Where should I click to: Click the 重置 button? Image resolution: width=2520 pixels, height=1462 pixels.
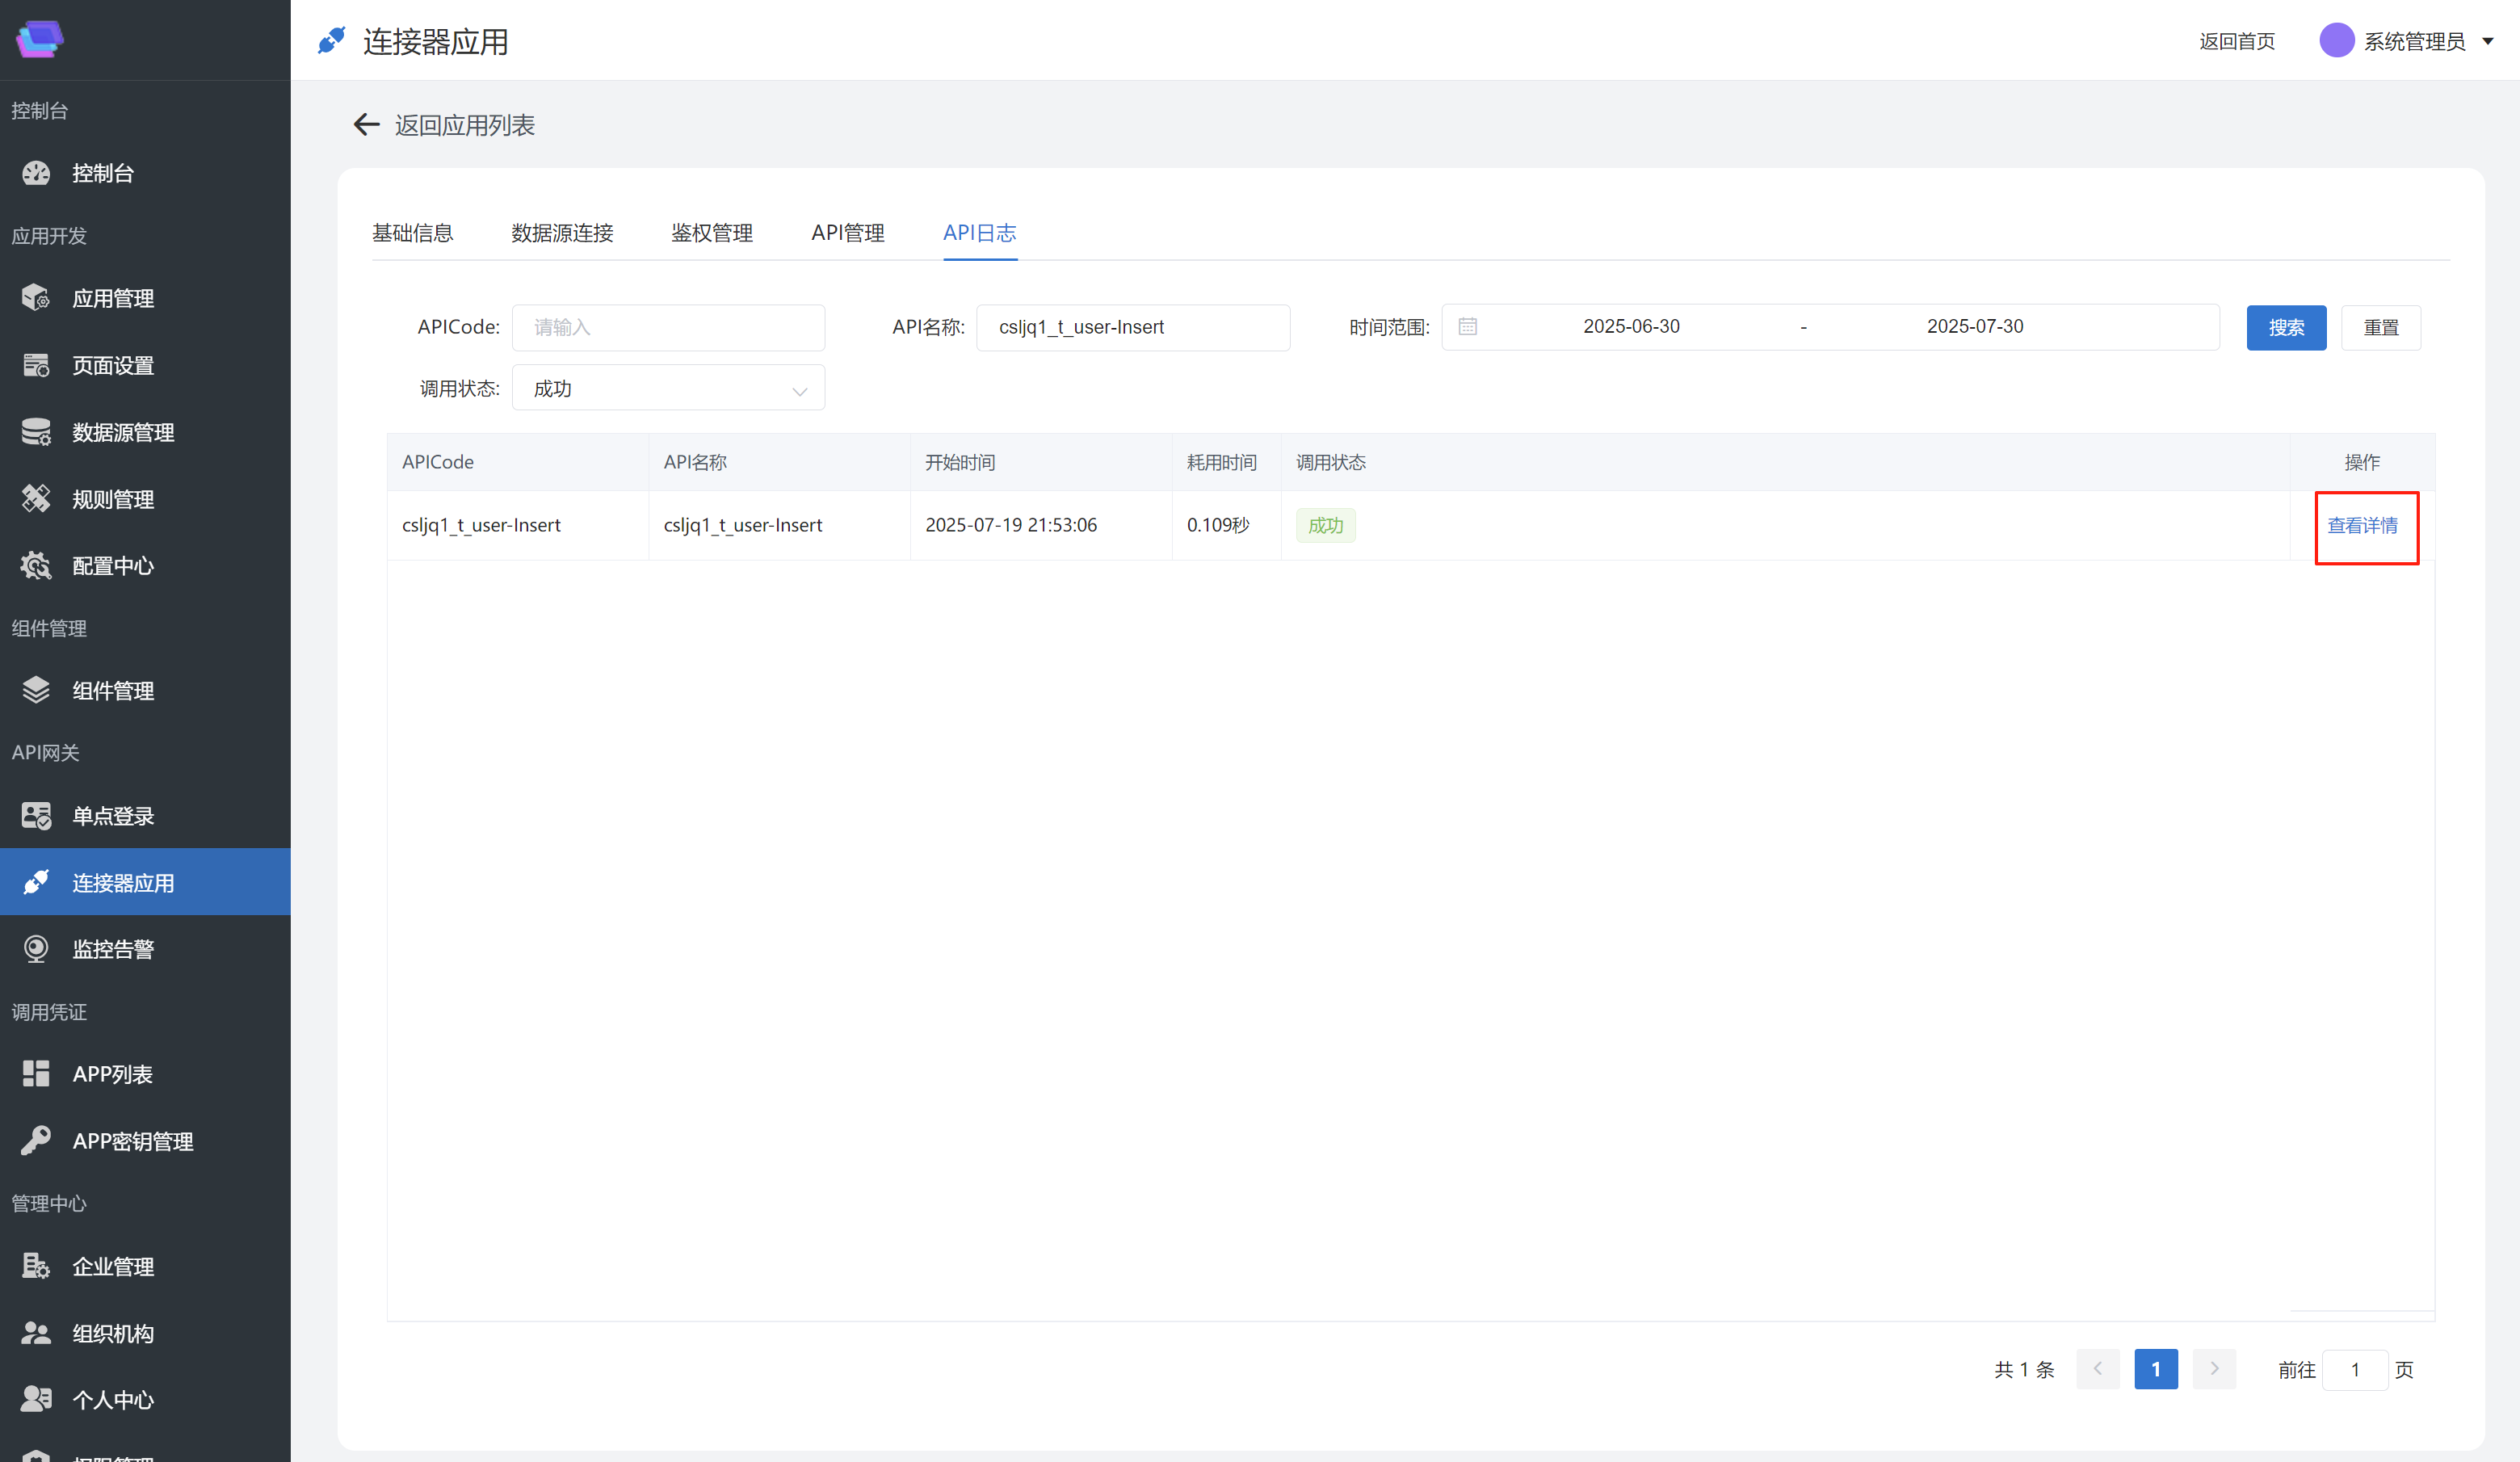click(2380, 328)
